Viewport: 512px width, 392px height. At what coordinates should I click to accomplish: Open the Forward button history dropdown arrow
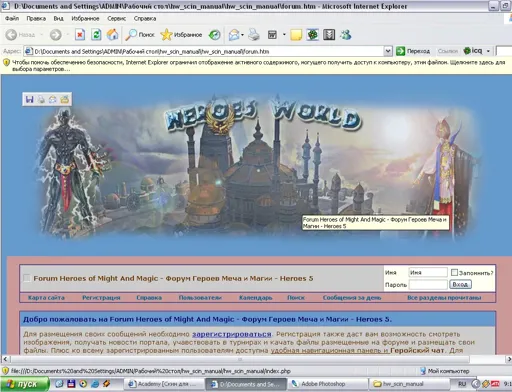point(67,35)
